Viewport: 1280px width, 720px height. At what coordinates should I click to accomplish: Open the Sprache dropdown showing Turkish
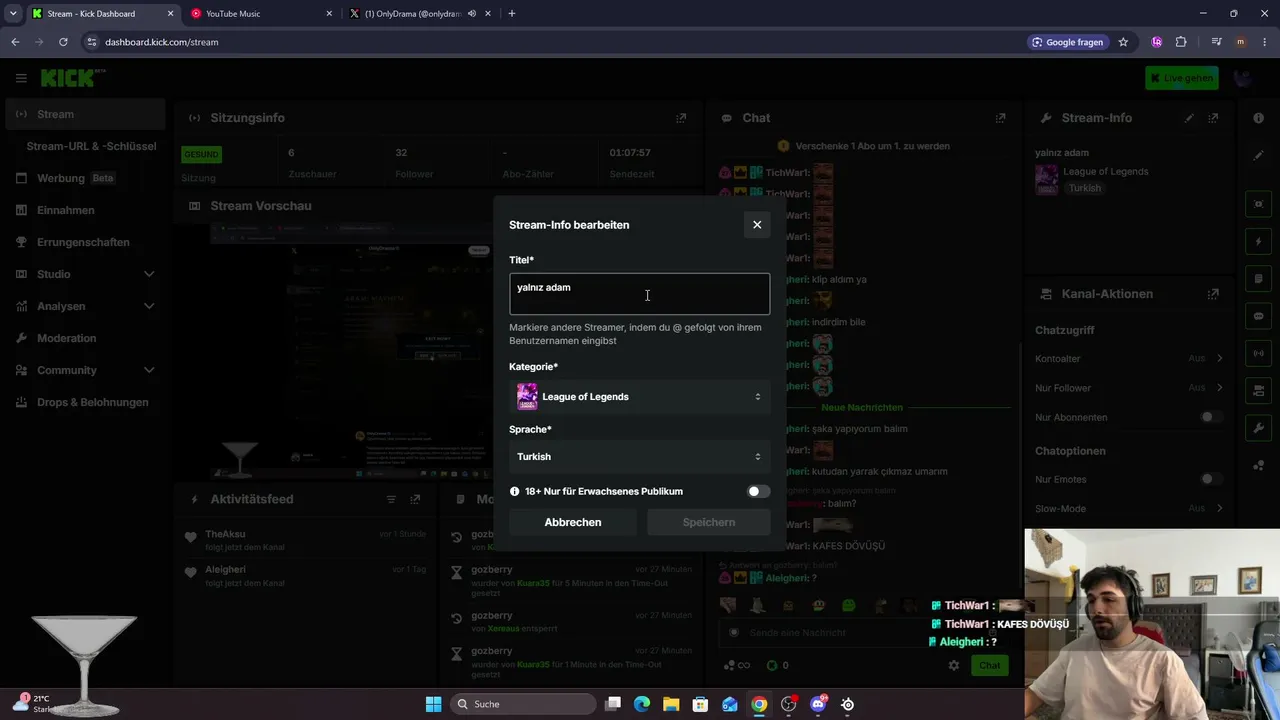coord(640,457)
